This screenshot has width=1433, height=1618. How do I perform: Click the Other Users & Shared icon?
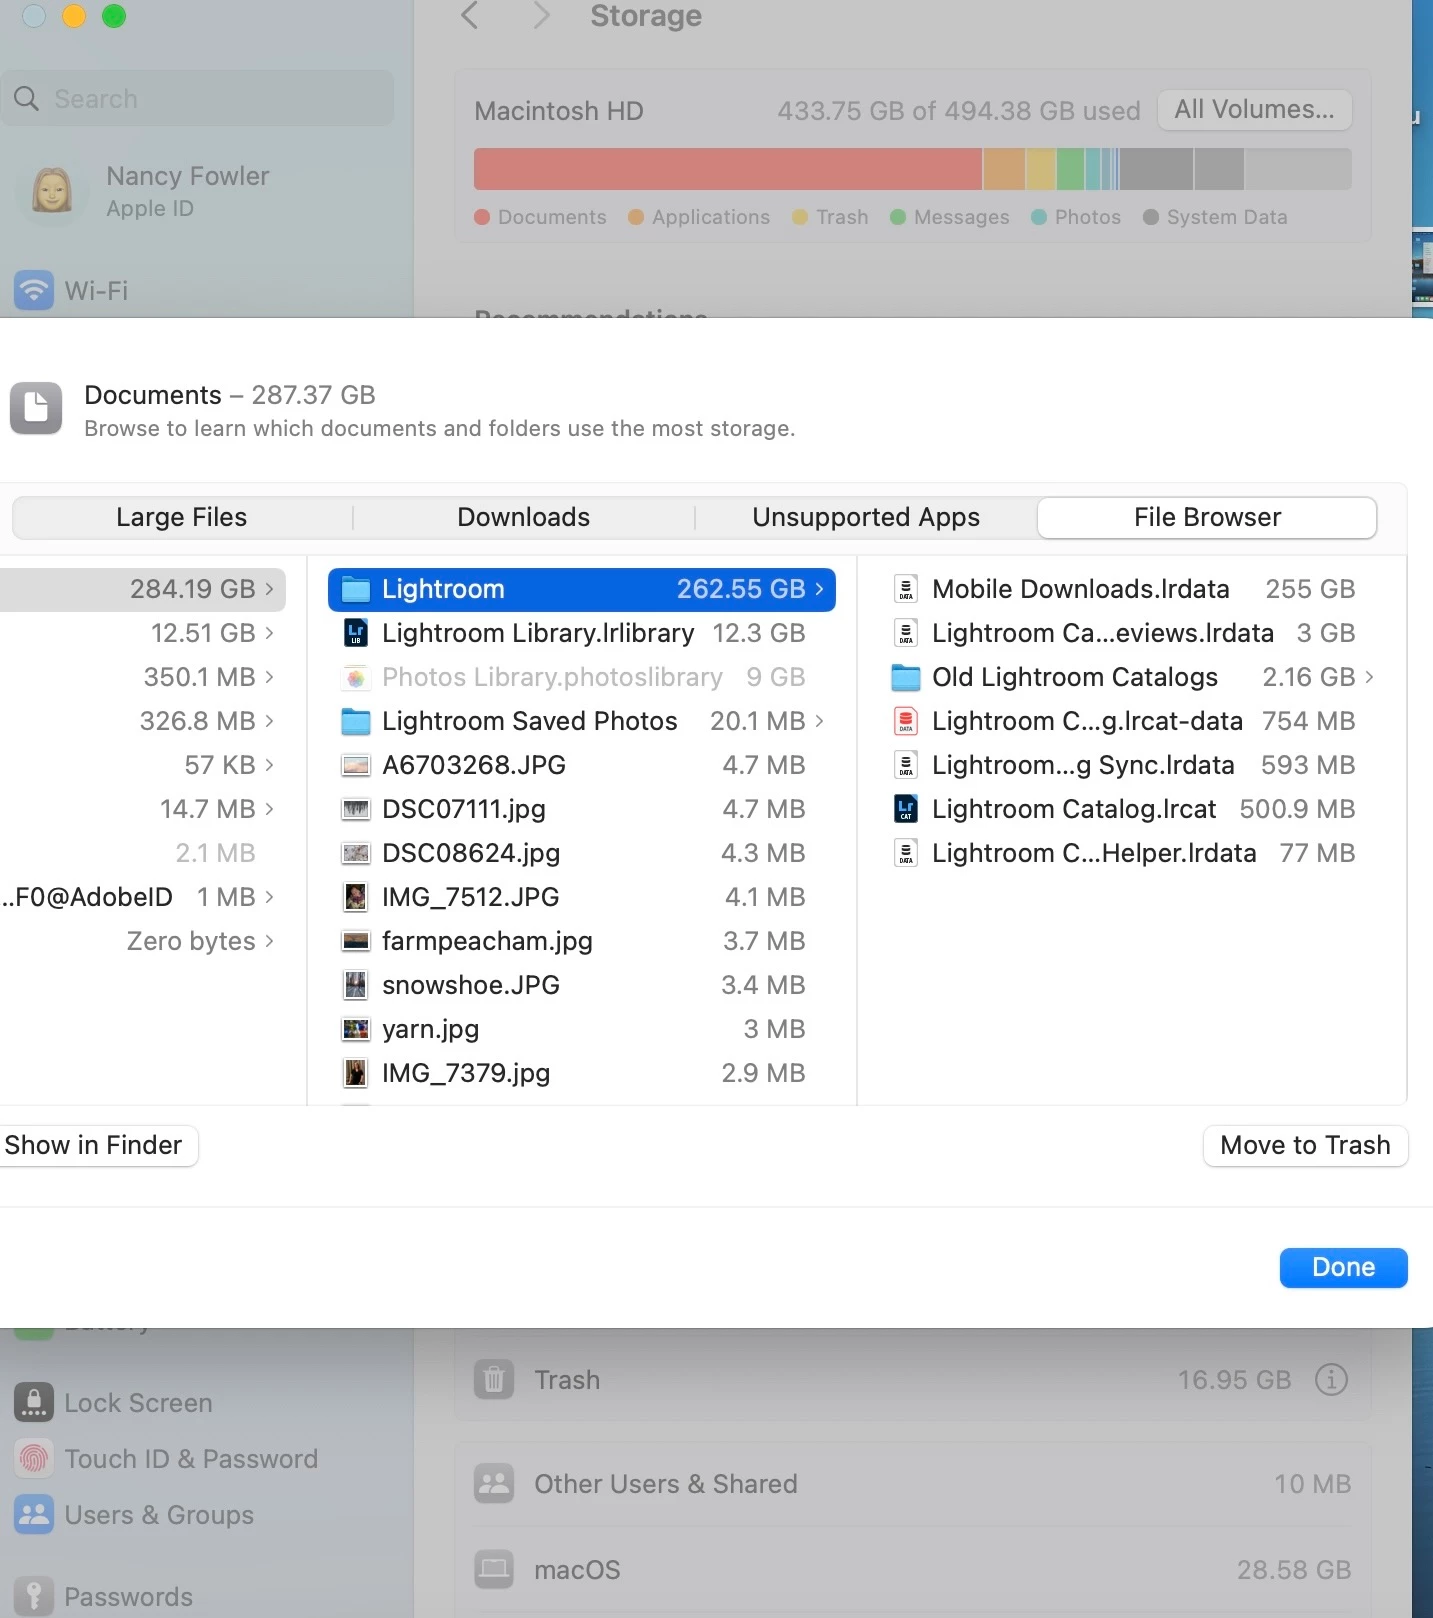point(494,1484)
